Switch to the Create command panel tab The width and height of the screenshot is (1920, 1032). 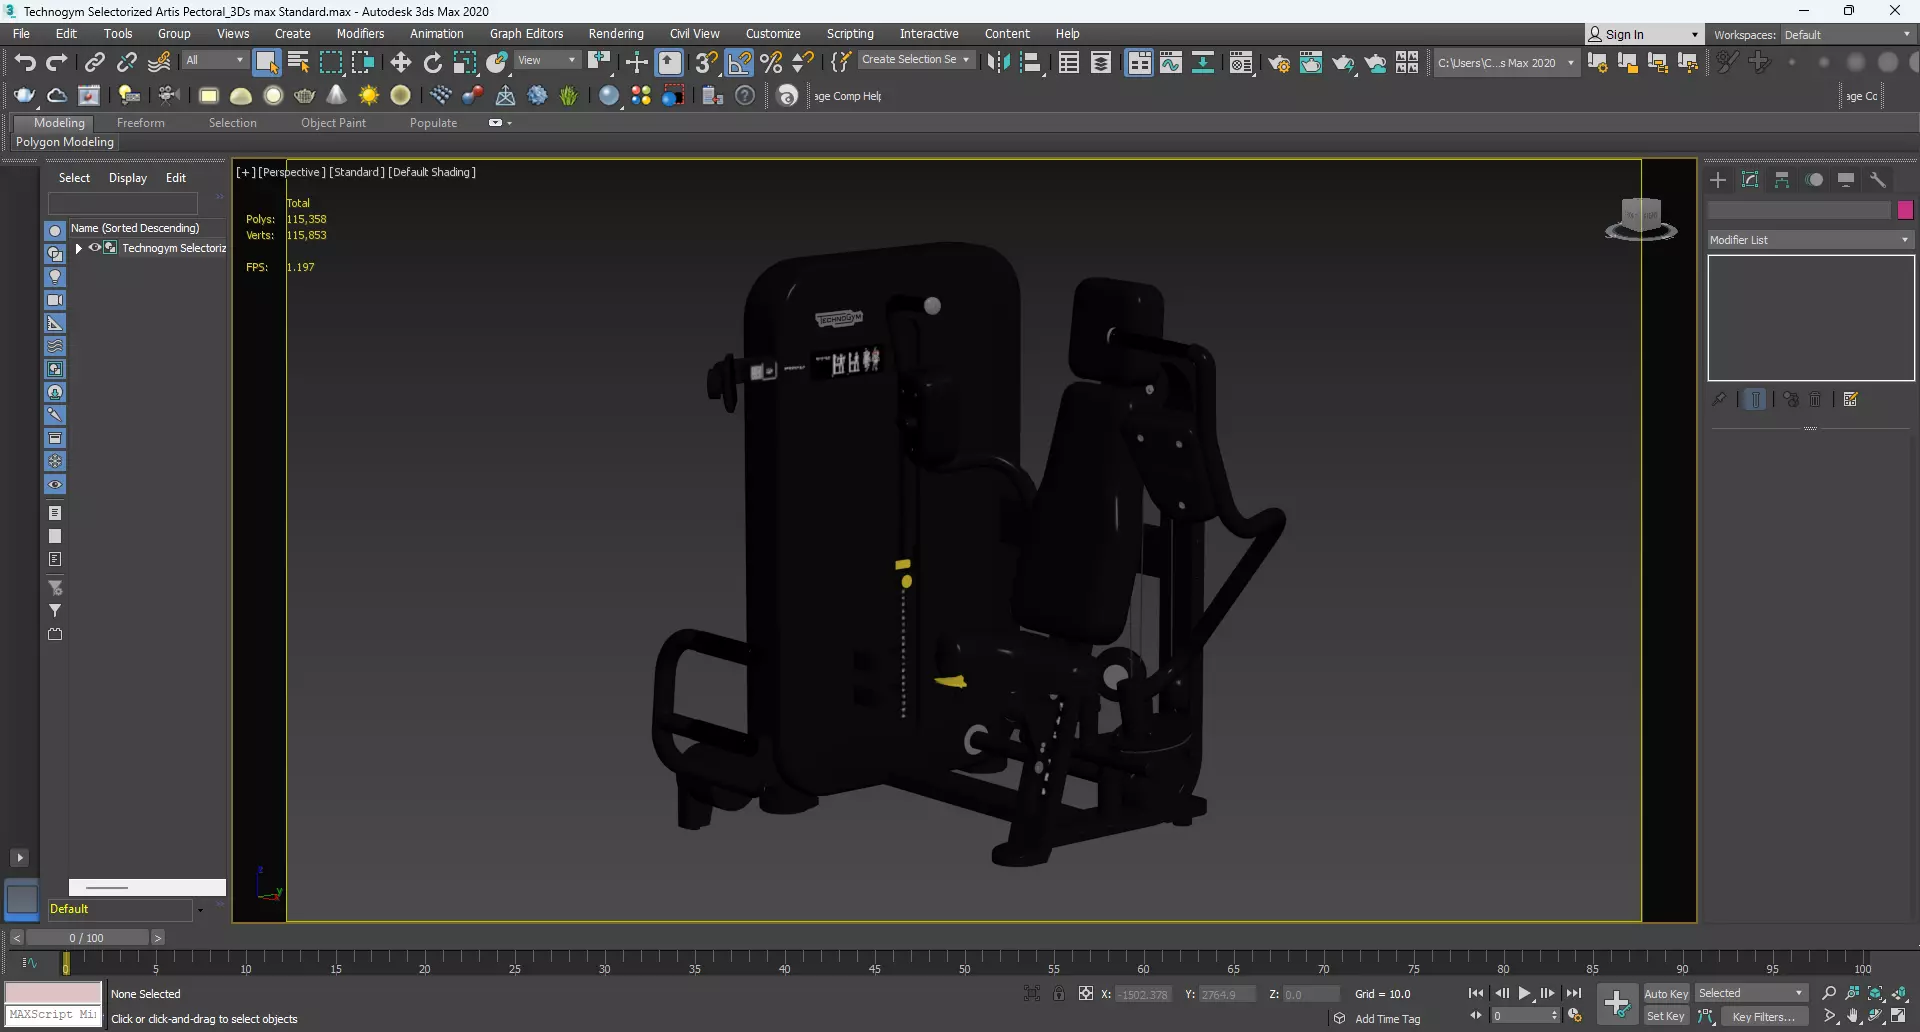tap(1718, 180)
